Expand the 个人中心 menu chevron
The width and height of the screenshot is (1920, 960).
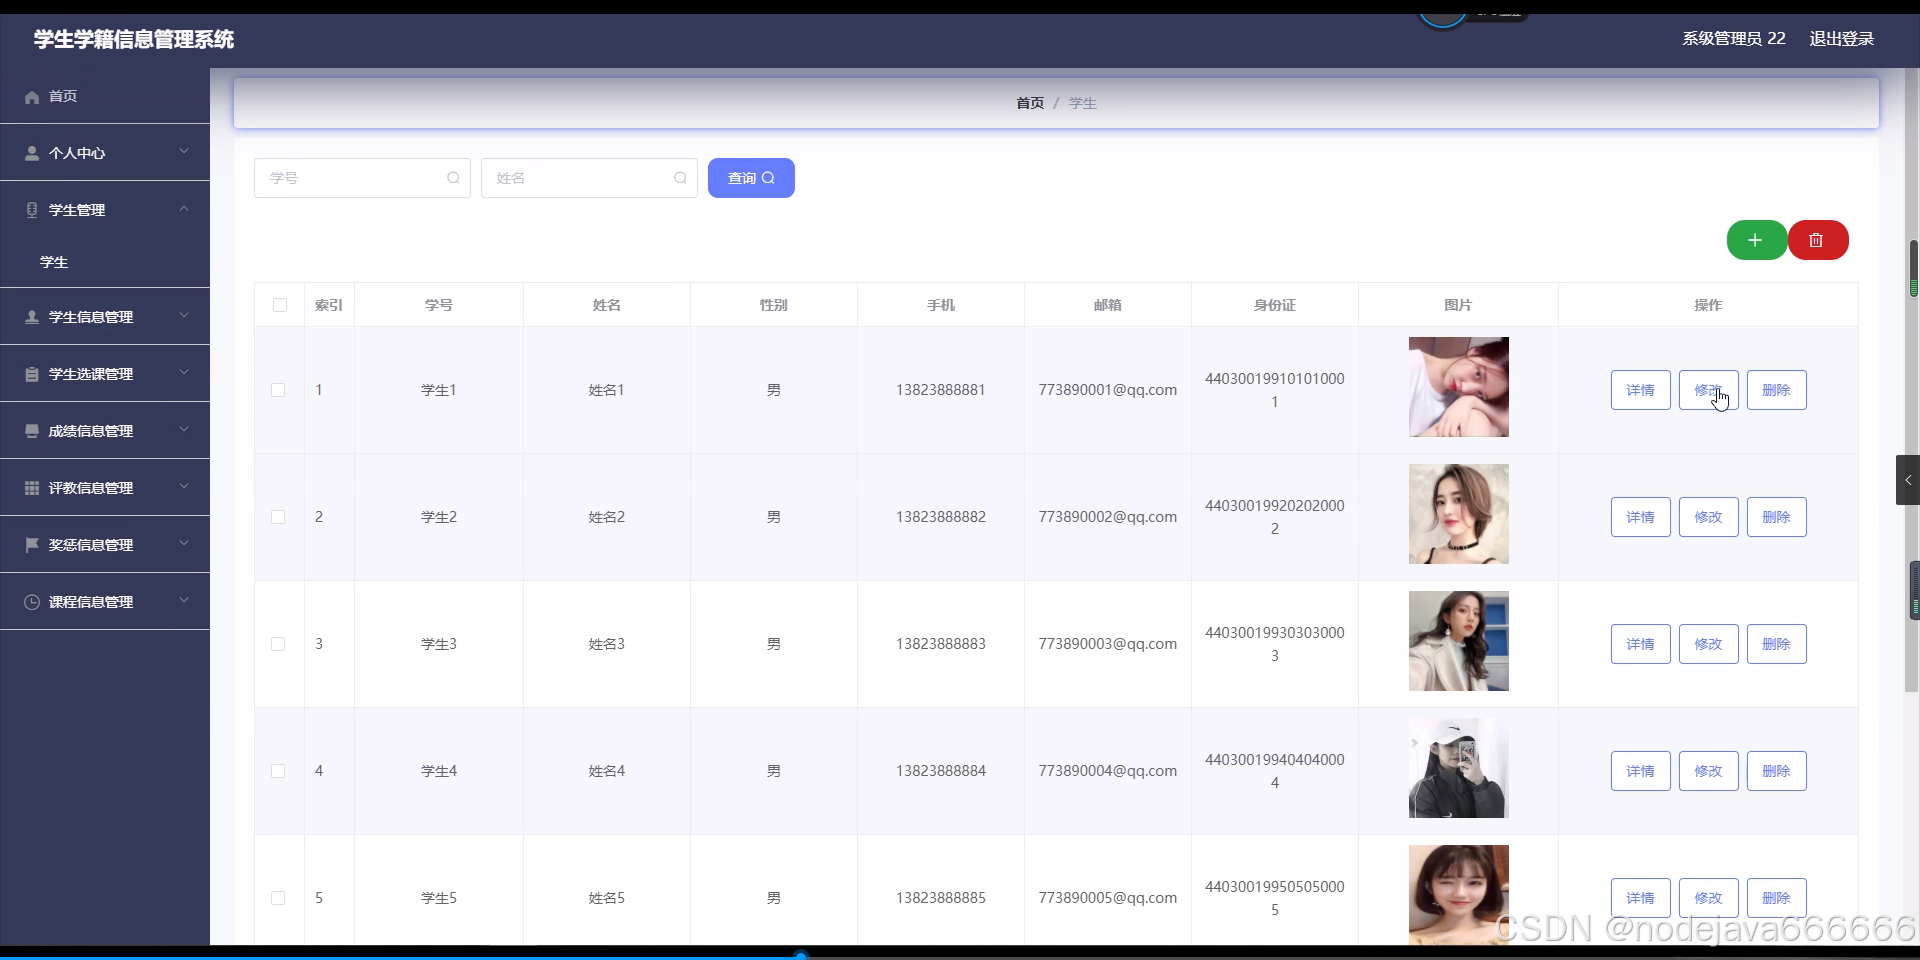point(184,151)
